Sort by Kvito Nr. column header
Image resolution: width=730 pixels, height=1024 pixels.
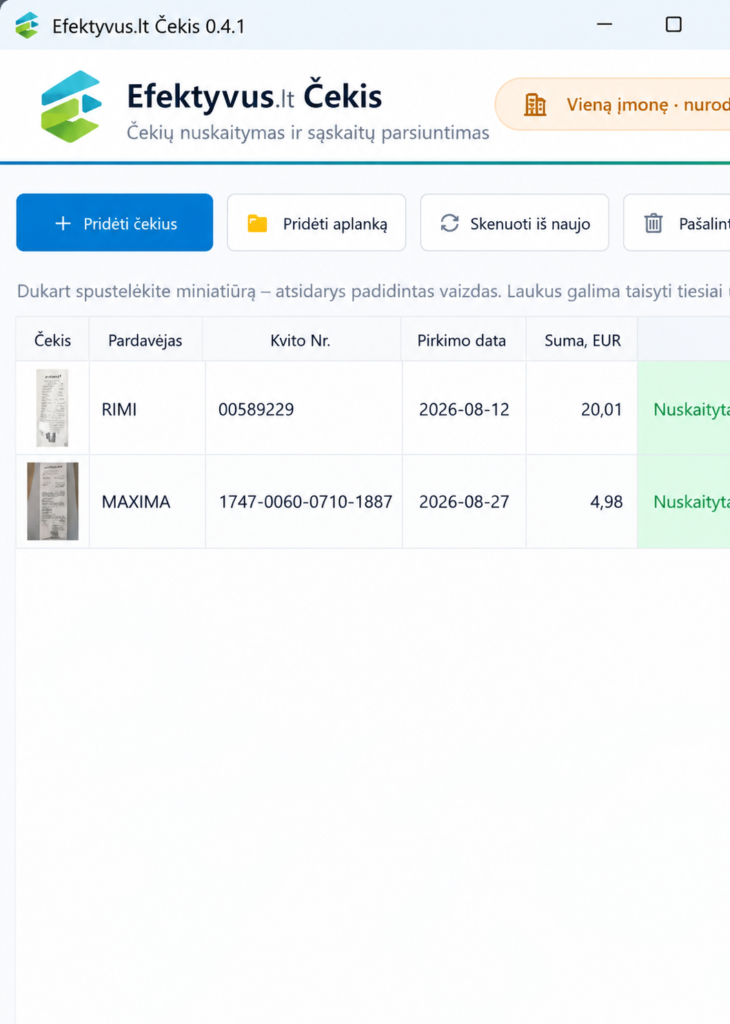coord(300,340)
